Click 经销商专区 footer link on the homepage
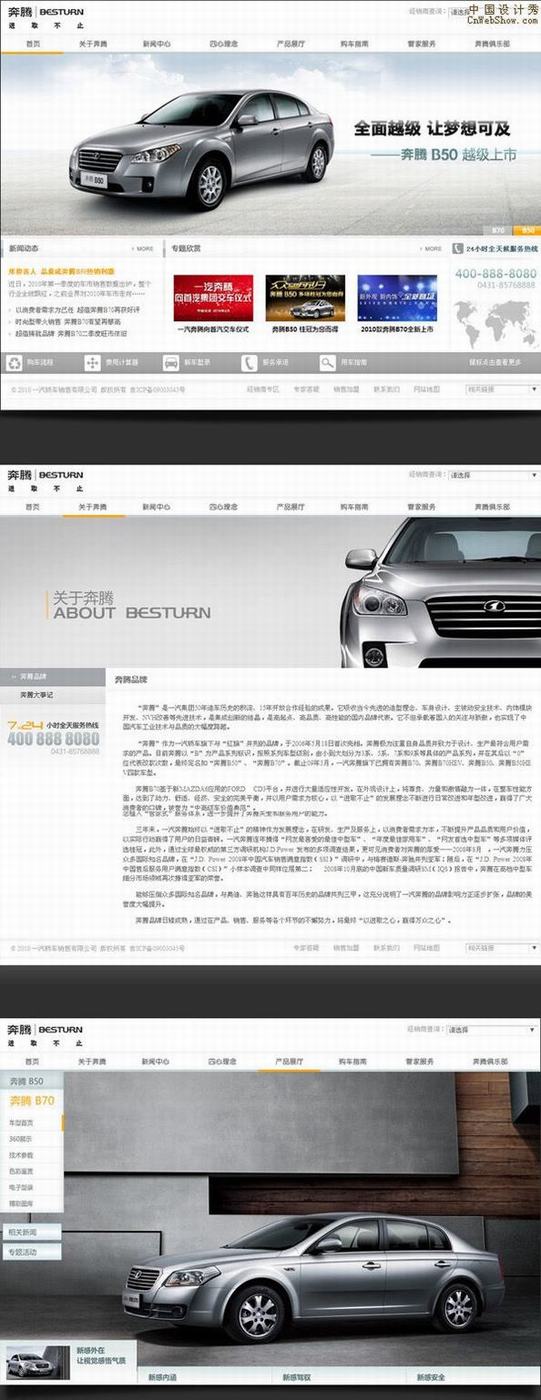 click(x=261, y=388)
